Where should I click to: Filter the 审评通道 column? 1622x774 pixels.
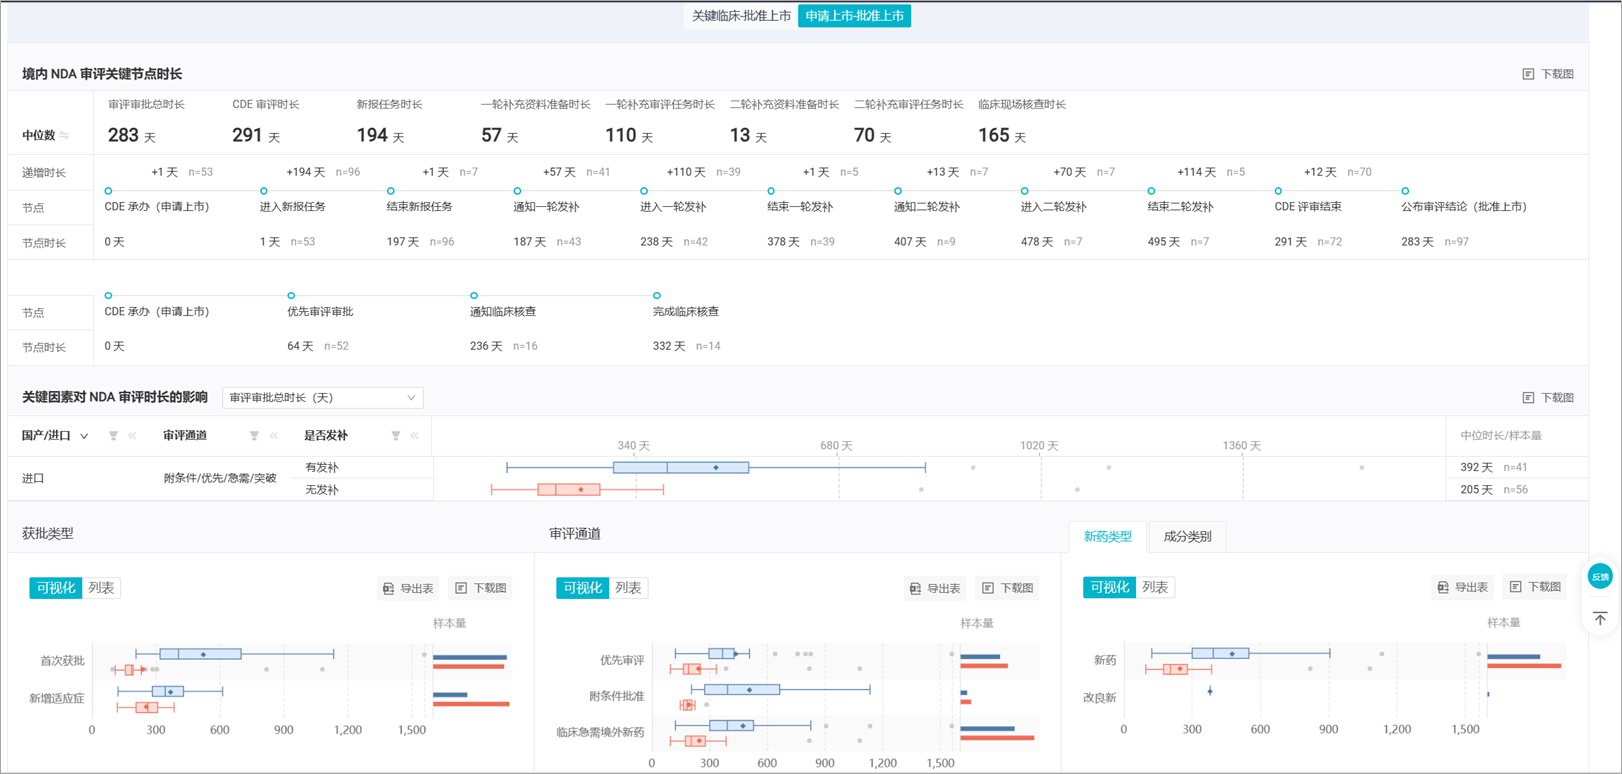tap(254, 436)
